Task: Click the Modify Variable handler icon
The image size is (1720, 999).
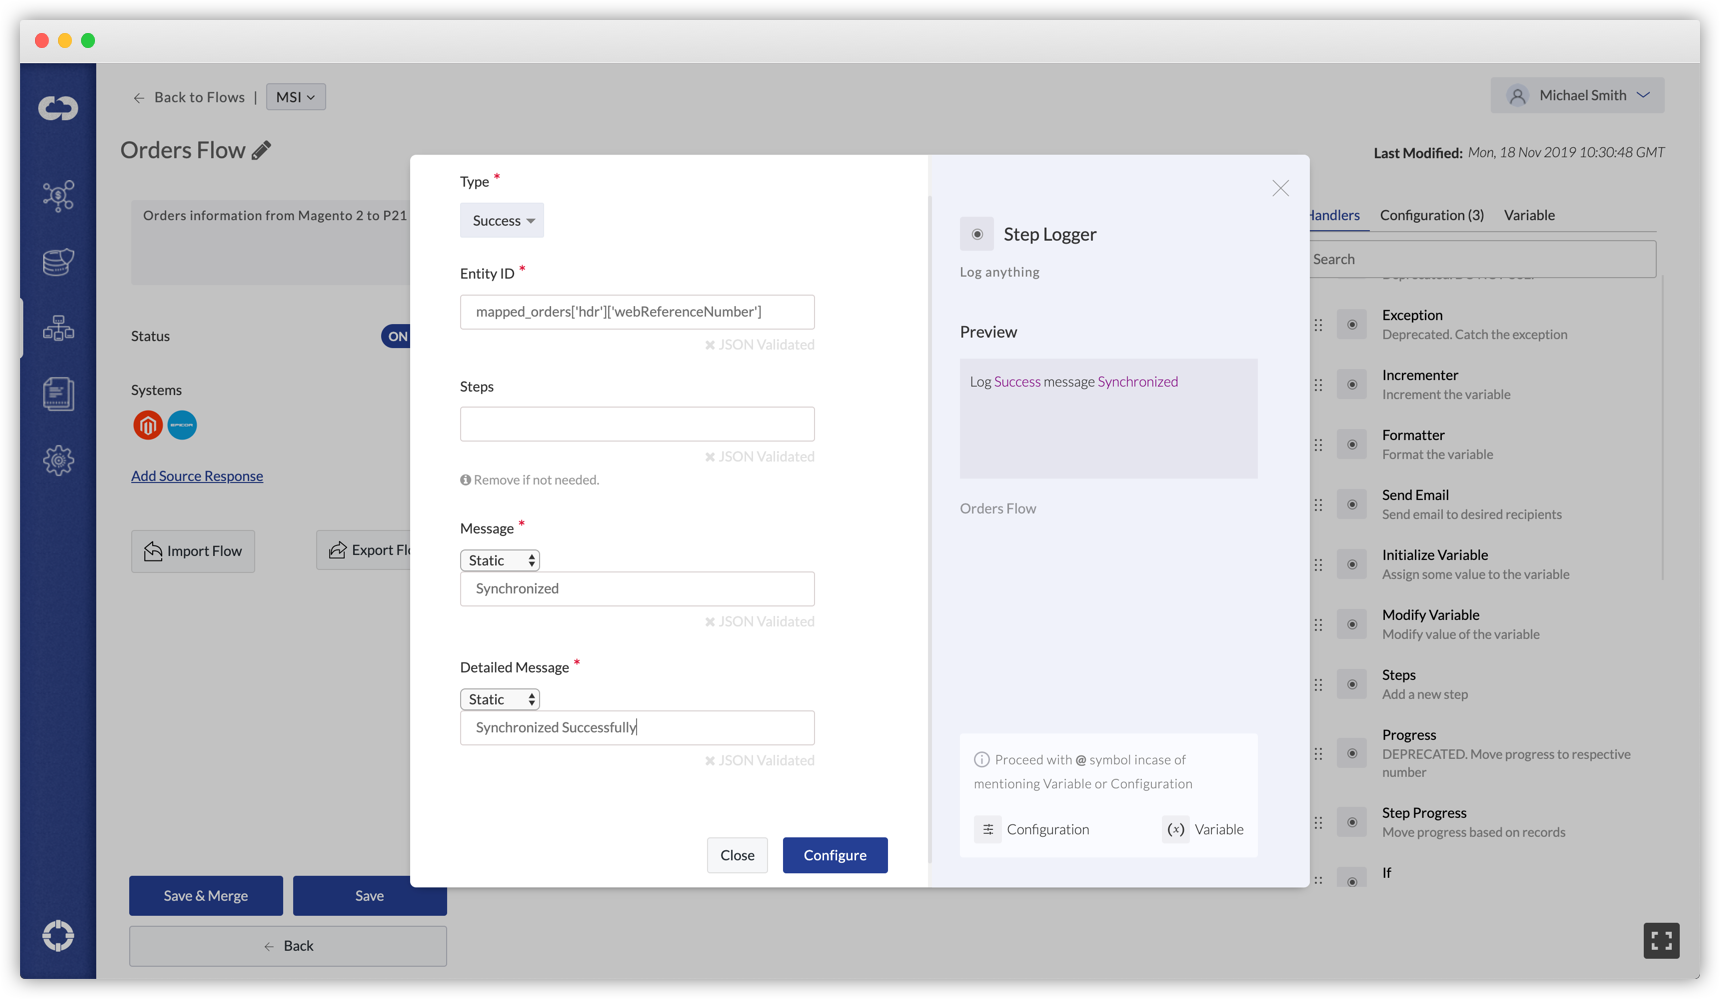Action: 1352,624
